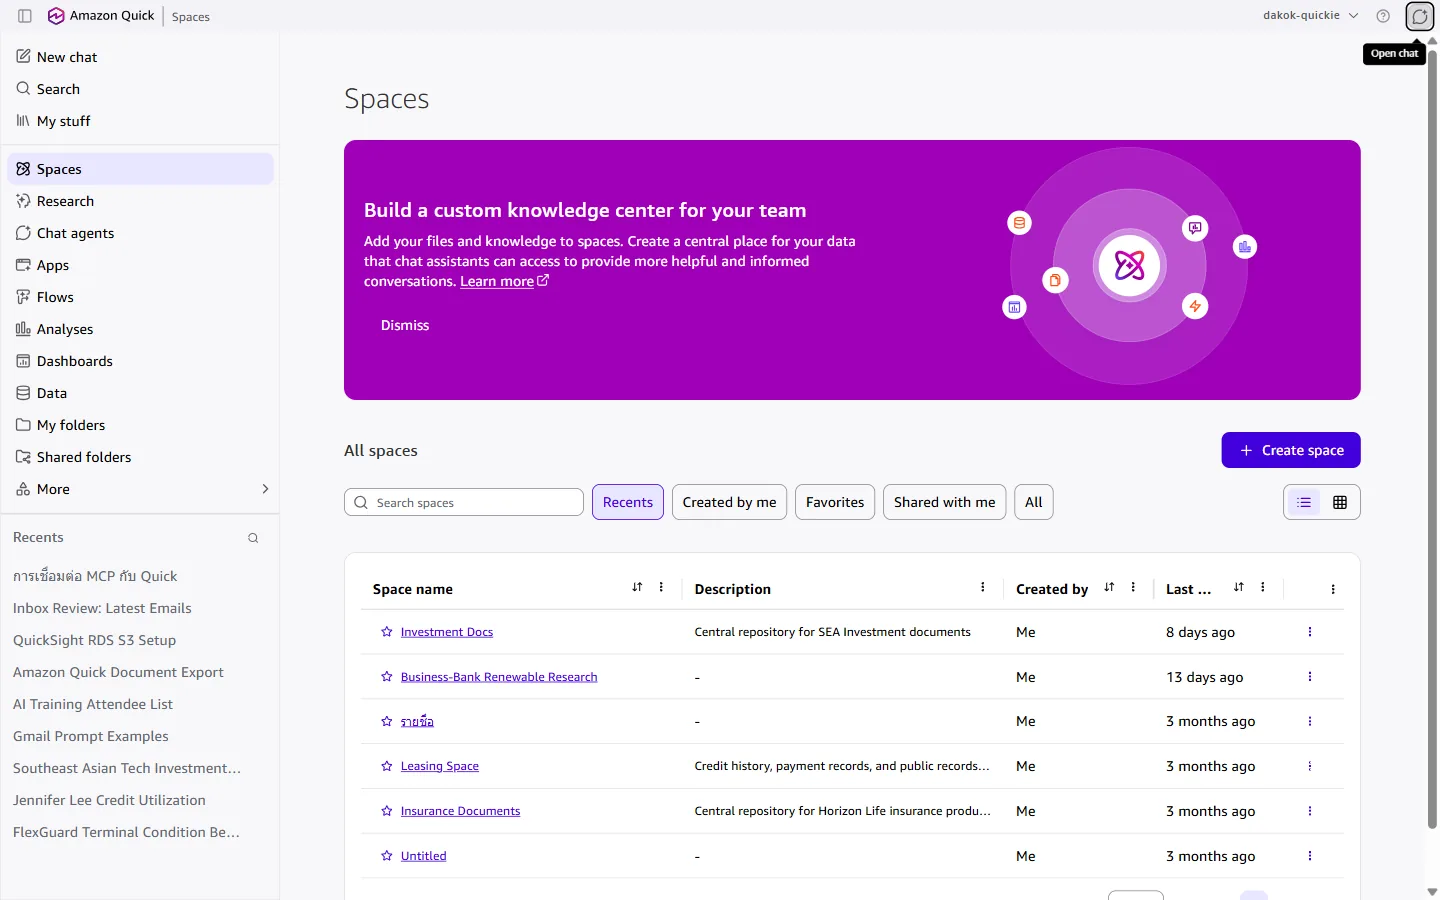
Task: Open actions menu for Insurance Documents row
Action: pos(1310,811)
